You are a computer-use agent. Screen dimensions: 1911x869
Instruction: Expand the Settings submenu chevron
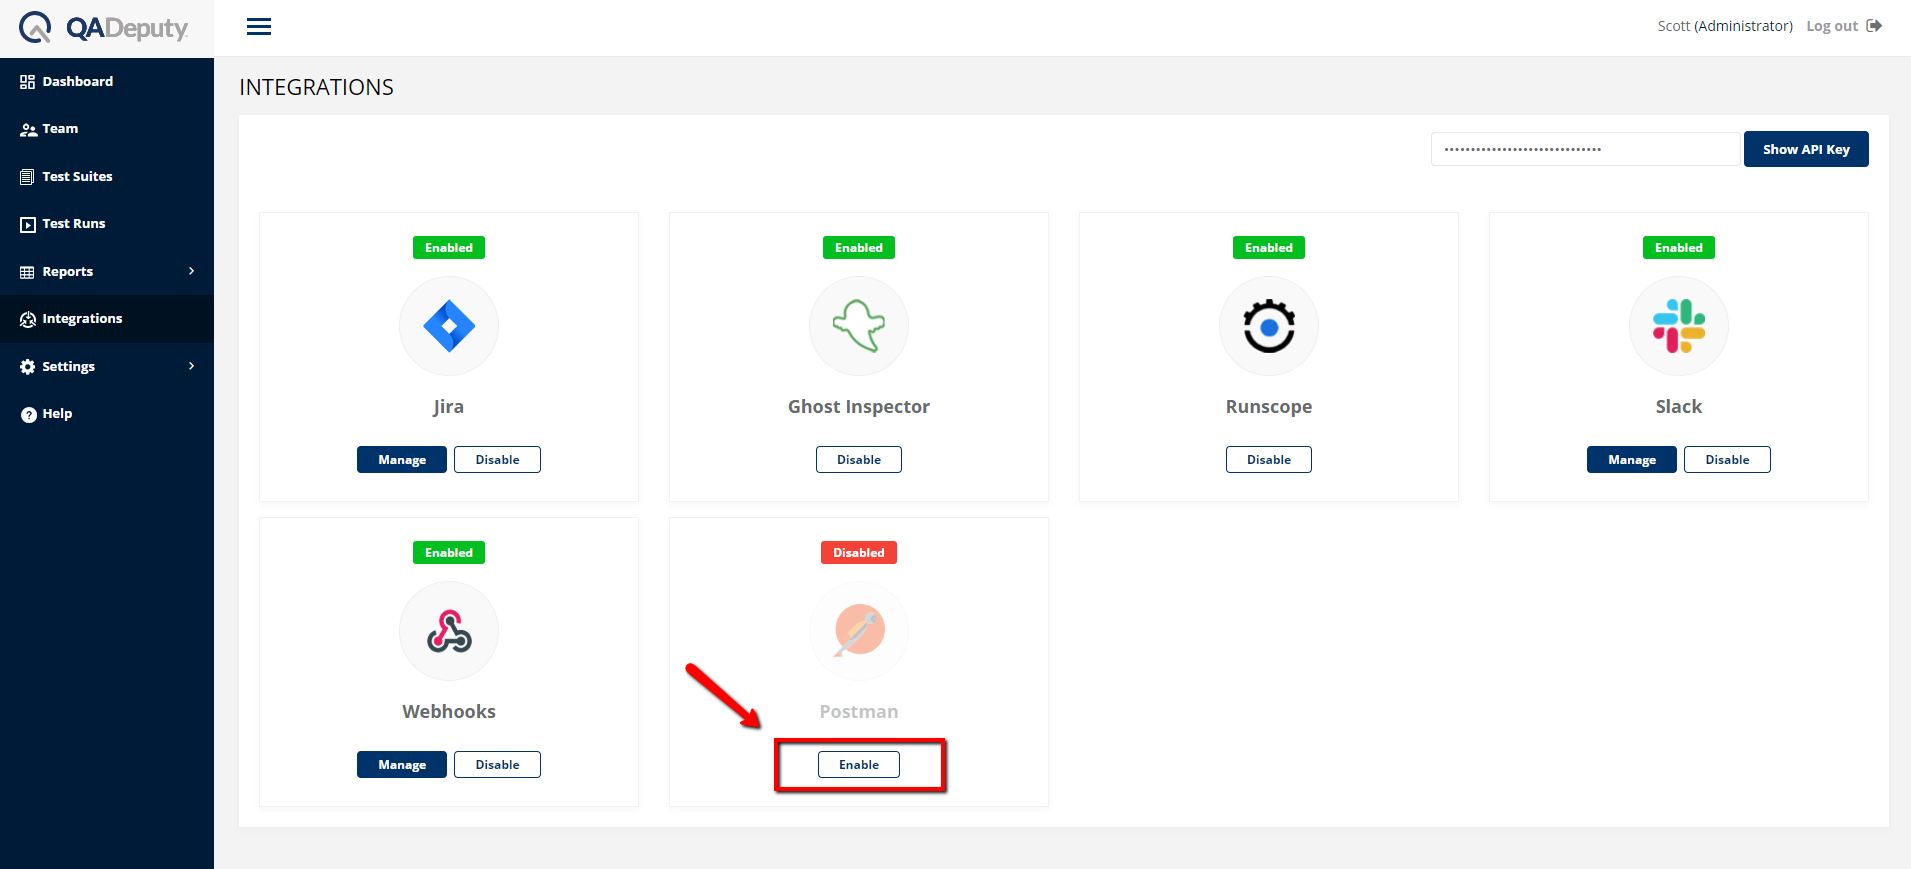[x=191, y=366]
